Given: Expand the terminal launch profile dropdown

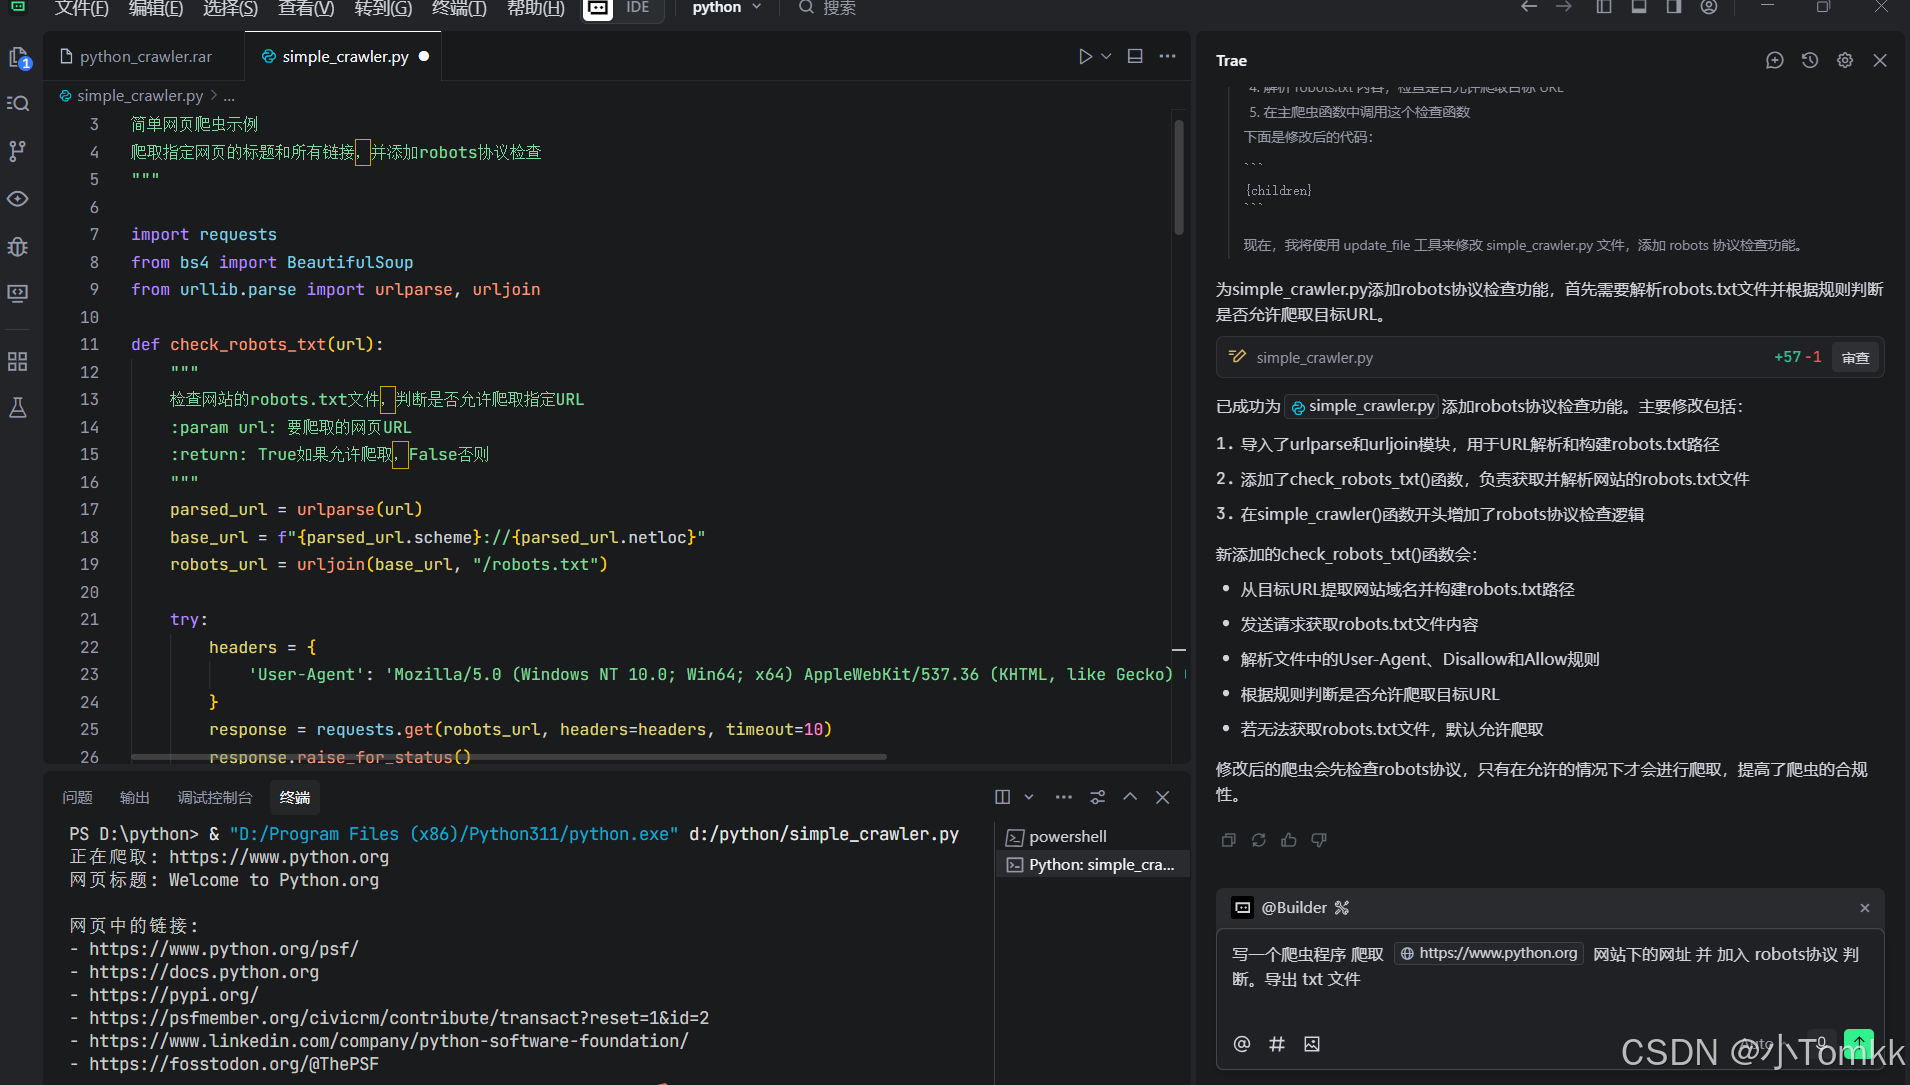Looking at the screenshot, I should click(1028, 797).
